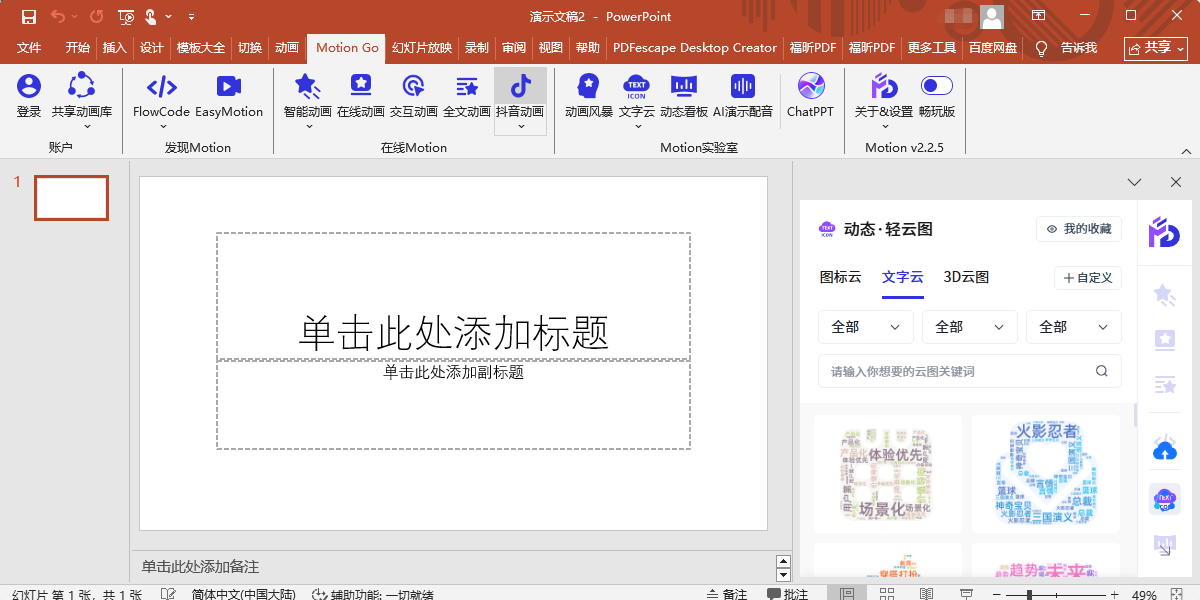
Task: Expand the first 全部 filter dropdown
Action: (866, 327)
